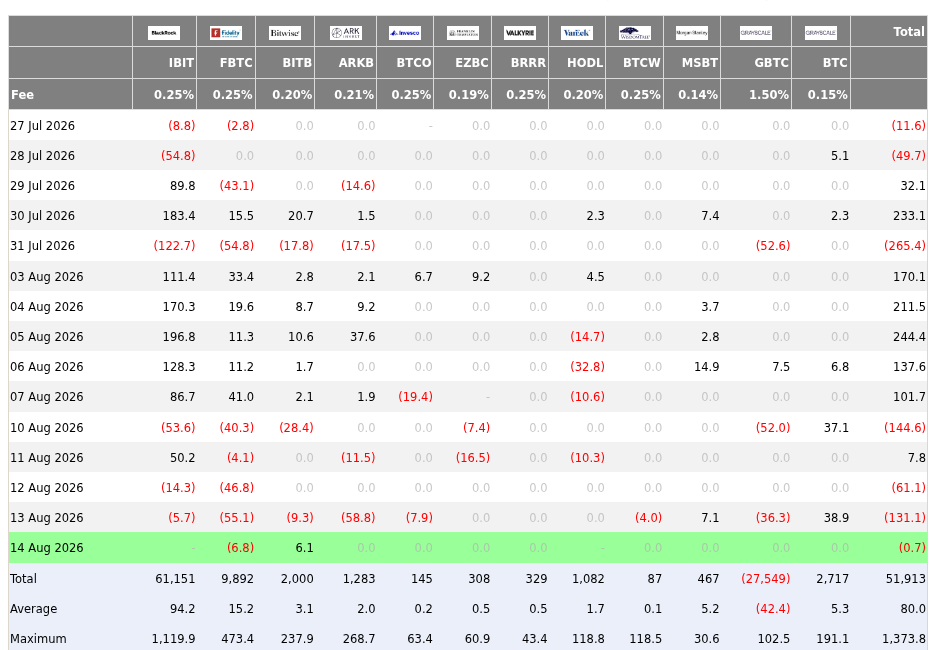
Task: Click EZBC value (16.5) on 11 Aug
Action: (473, 457)
